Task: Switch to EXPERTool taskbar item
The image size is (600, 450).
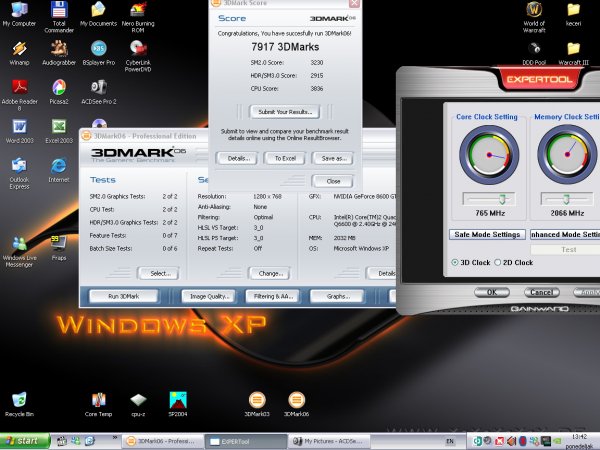Action: pos(245,441)
